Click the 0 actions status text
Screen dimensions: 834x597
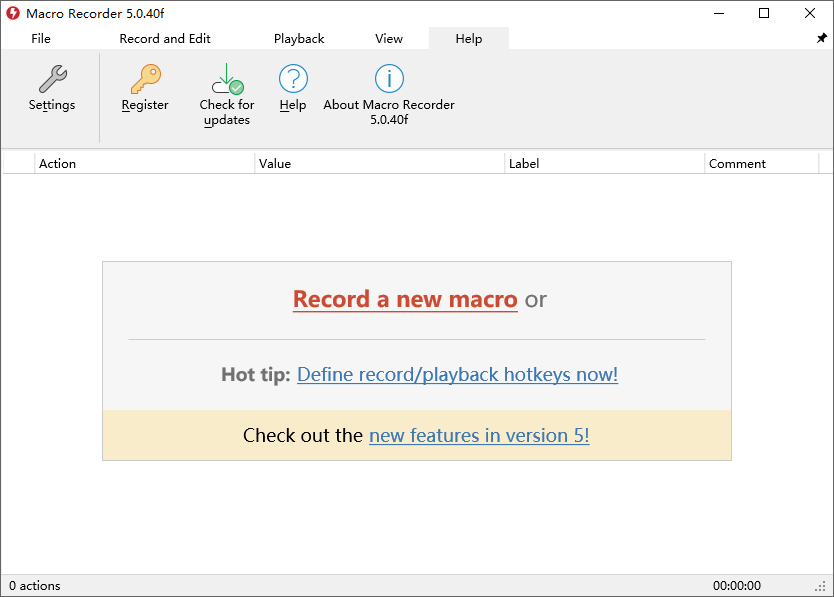(x=35, y=586)
